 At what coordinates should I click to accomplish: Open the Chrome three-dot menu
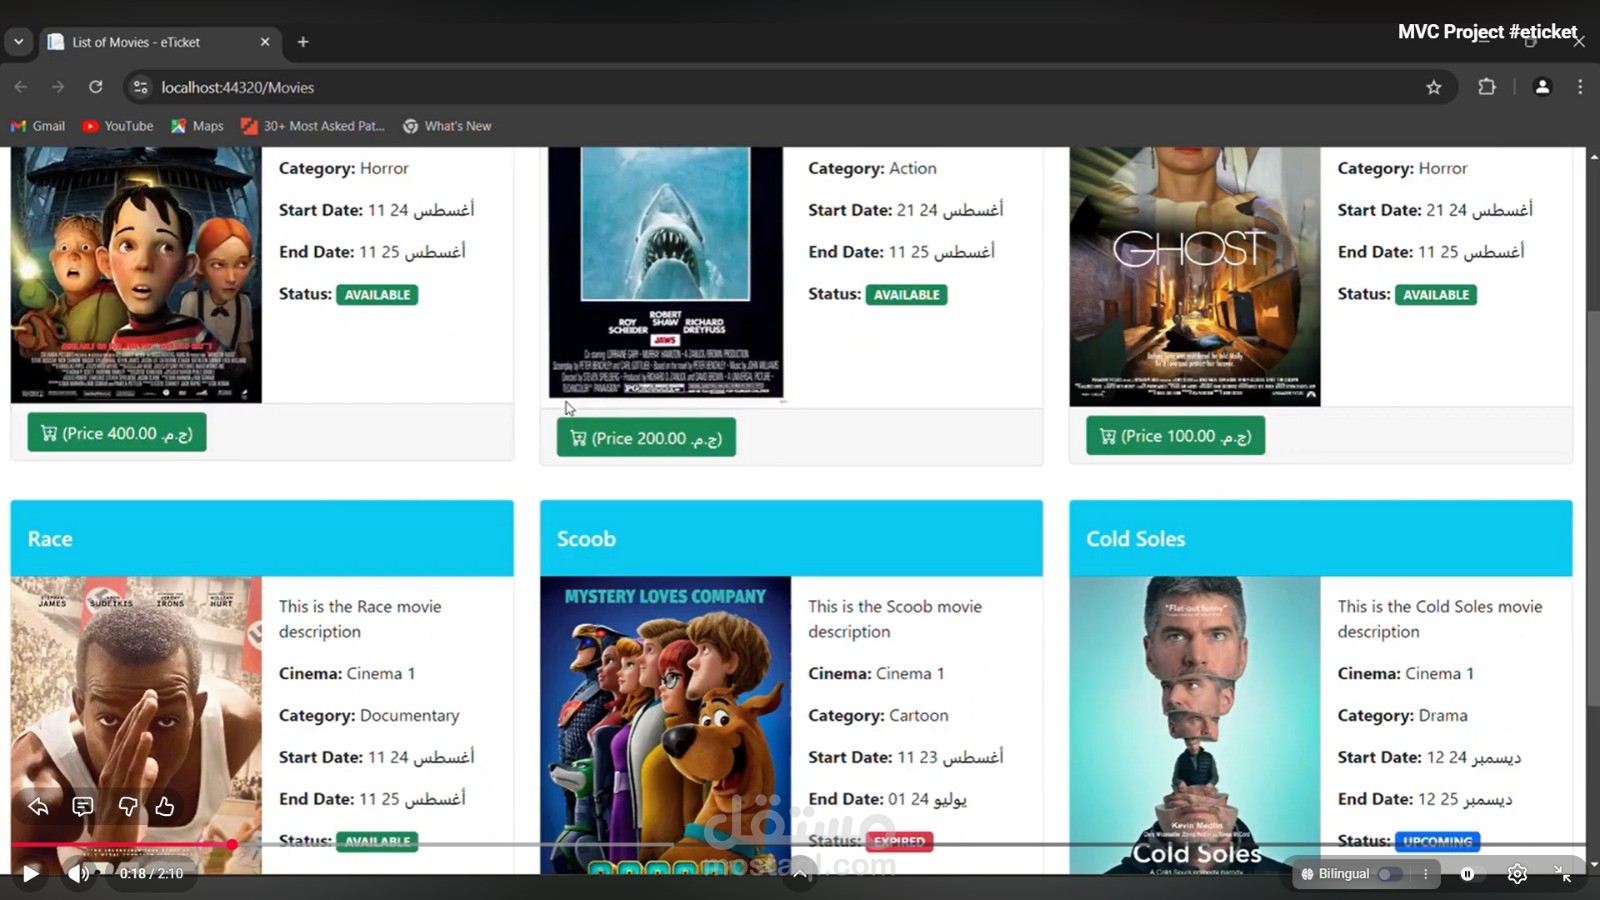1580,87
